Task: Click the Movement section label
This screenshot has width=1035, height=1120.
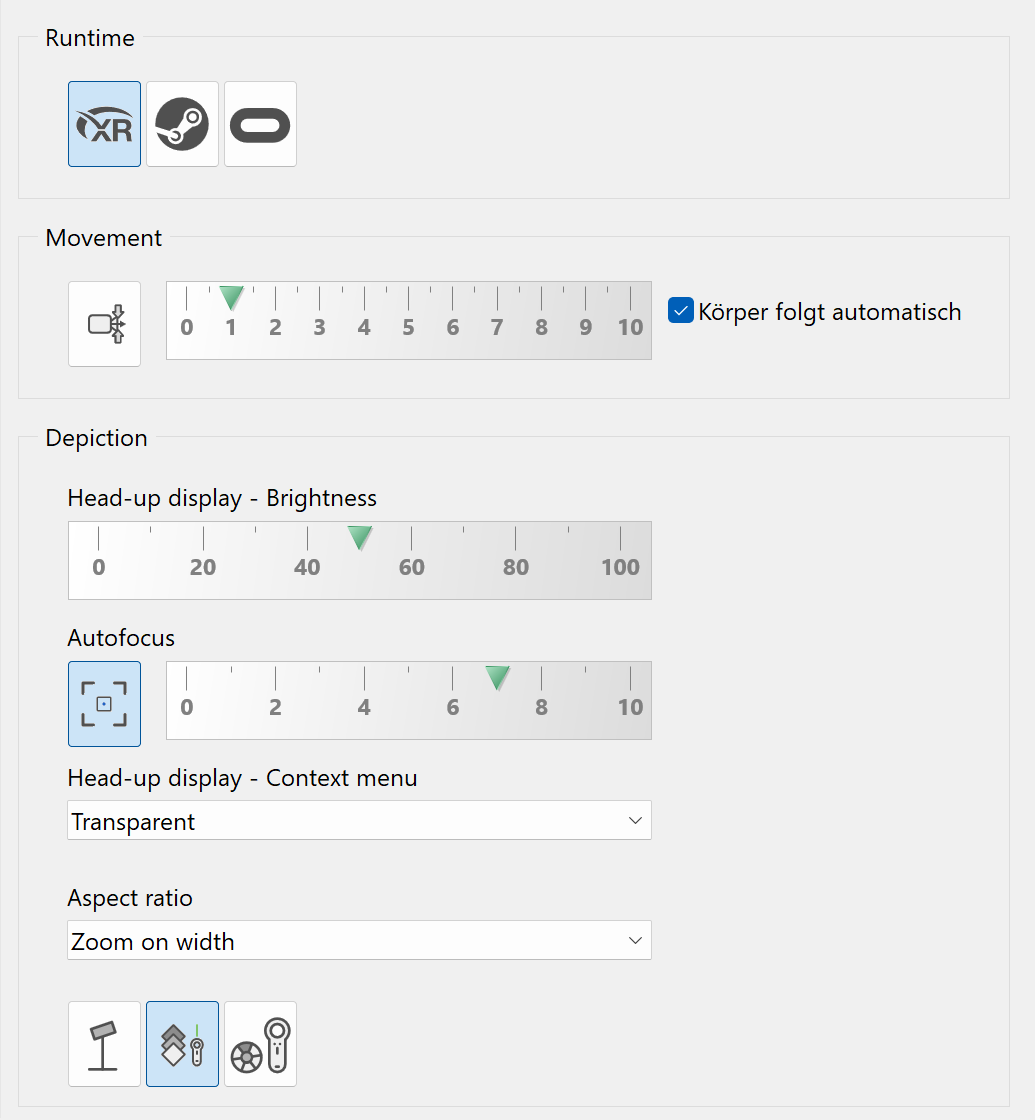Action: (103, 238)
